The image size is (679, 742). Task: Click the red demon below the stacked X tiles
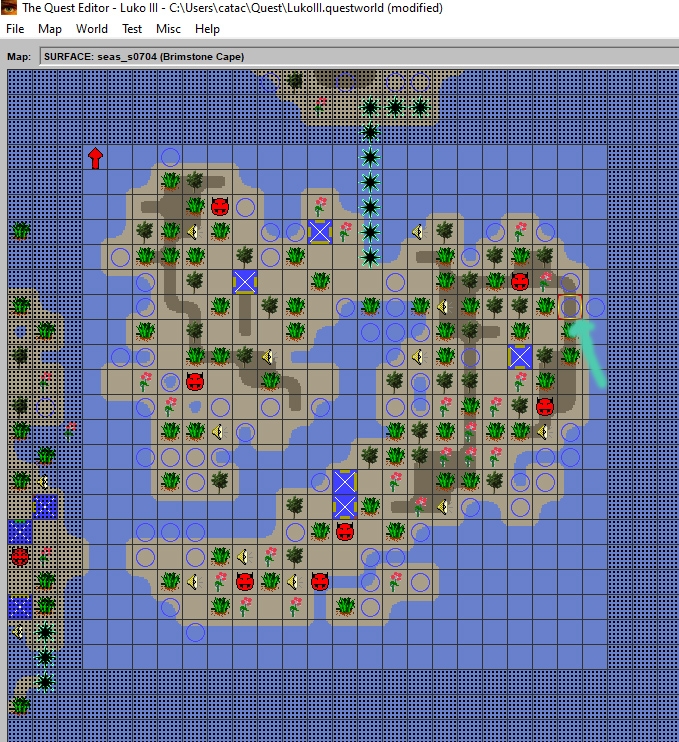(x=345, y=531)
